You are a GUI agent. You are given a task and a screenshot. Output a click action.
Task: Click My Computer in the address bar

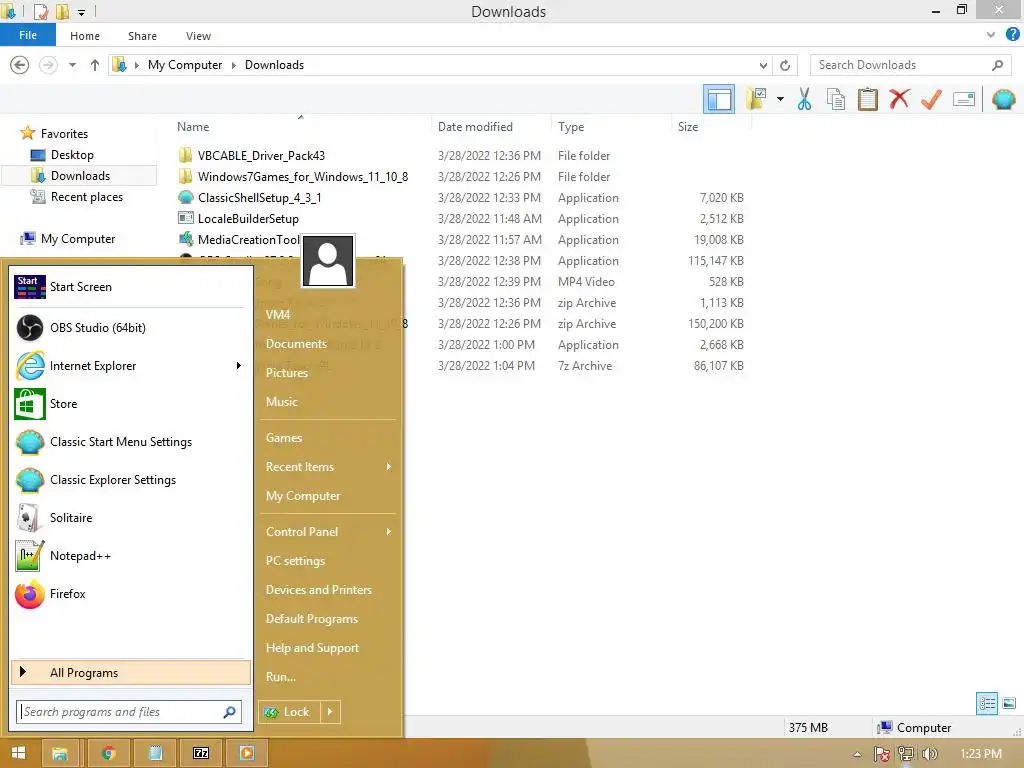185,65
